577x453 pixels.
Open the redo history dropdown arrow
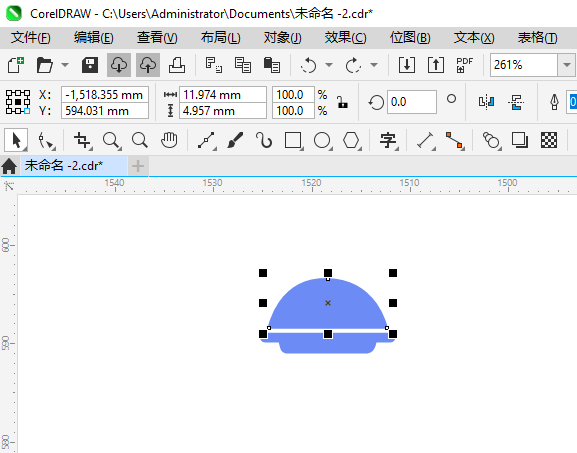374,65
